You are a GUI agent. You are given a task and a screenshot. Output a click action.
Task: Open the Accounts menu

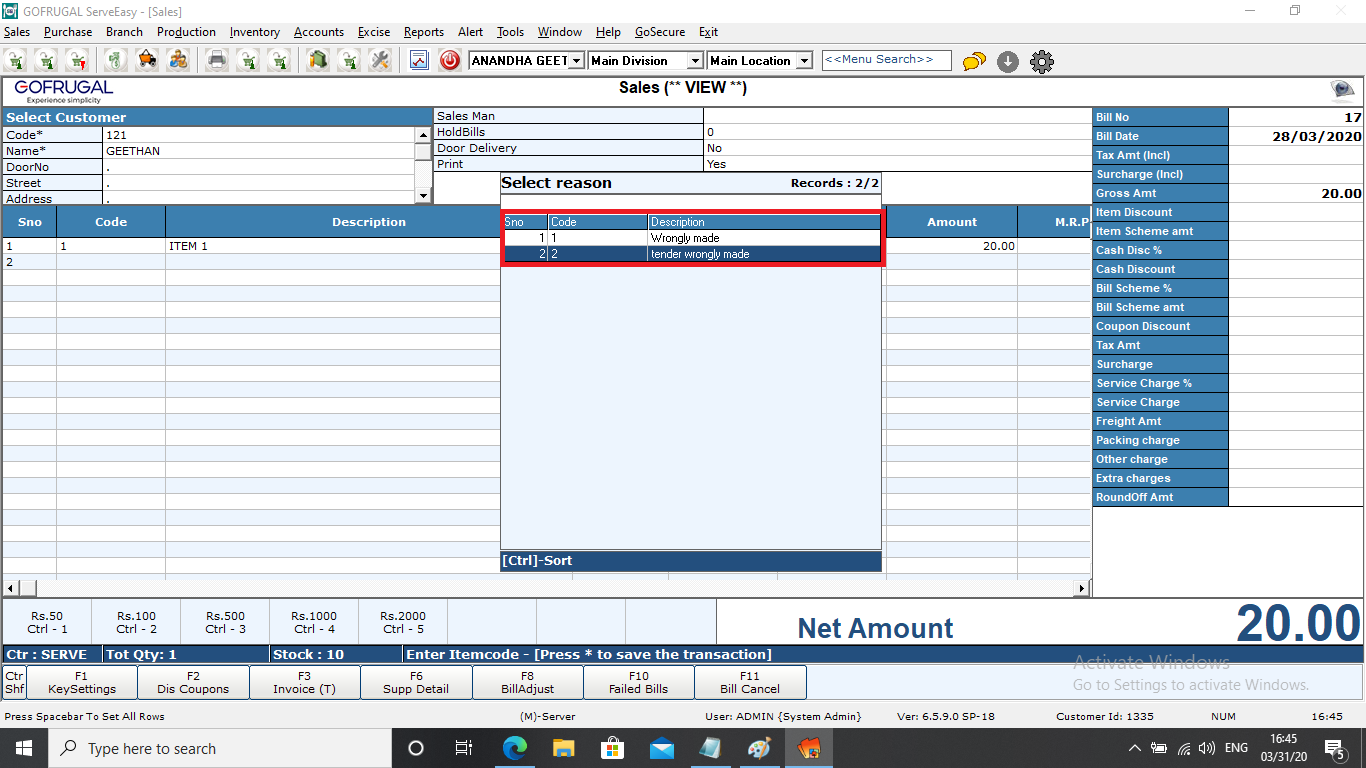319,32
